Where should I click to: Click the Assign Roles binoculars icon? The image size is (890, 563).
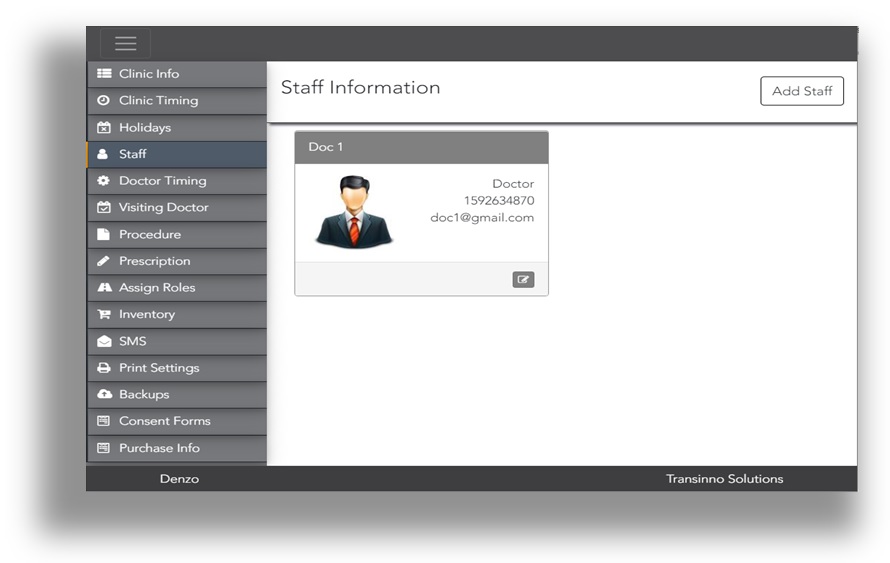tap(103, 288)
